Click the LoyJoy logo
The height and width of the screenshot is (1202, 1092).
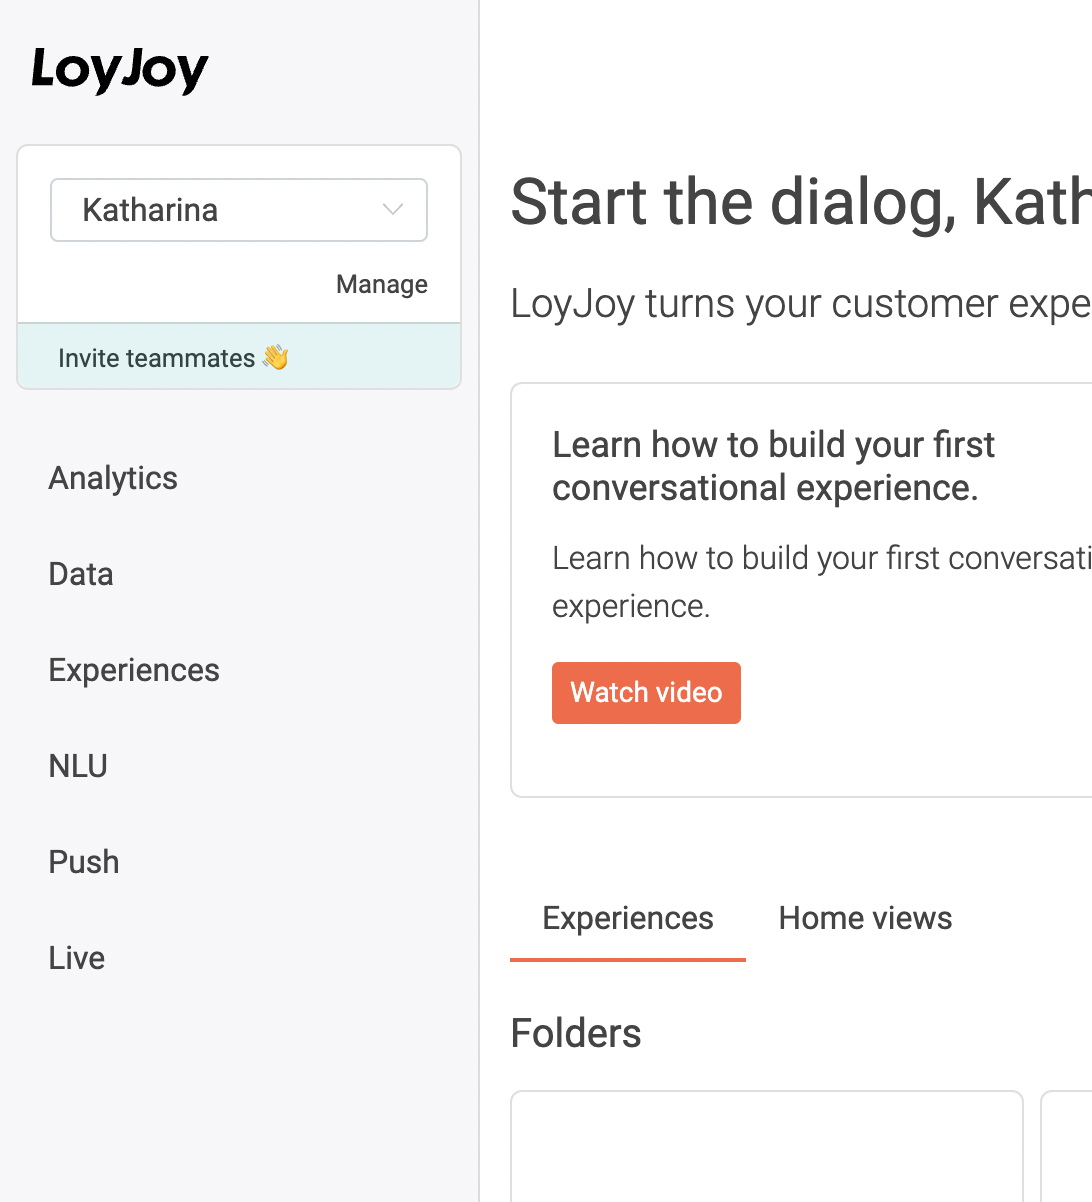point(118,69)
